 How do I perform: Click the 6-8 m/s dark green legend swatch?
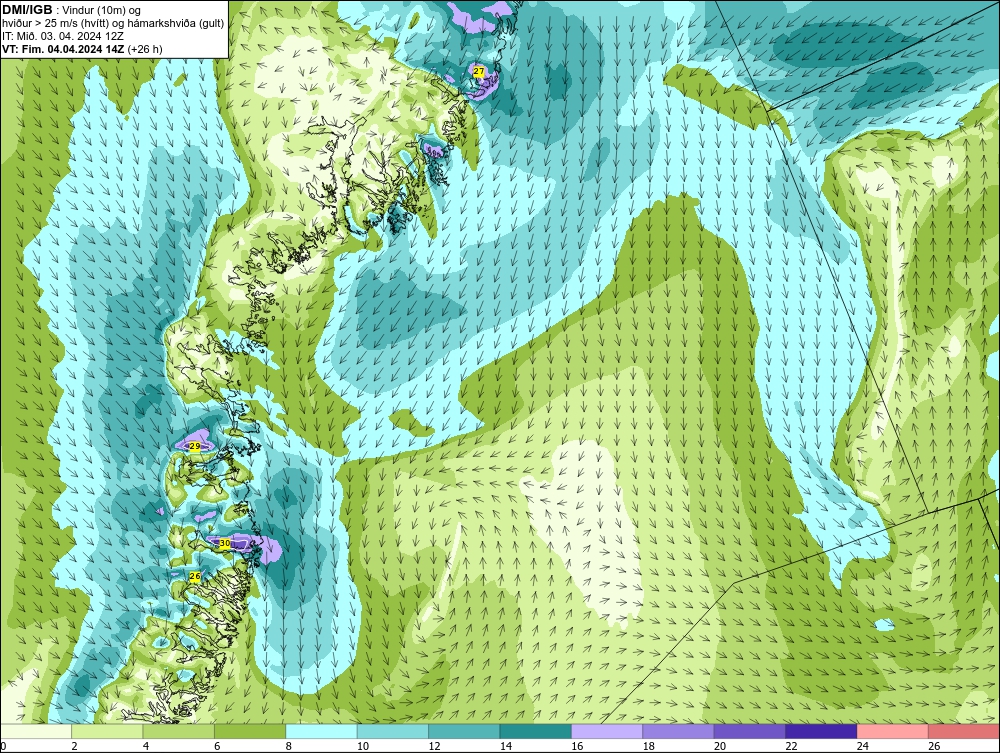(x=250, y=731)
